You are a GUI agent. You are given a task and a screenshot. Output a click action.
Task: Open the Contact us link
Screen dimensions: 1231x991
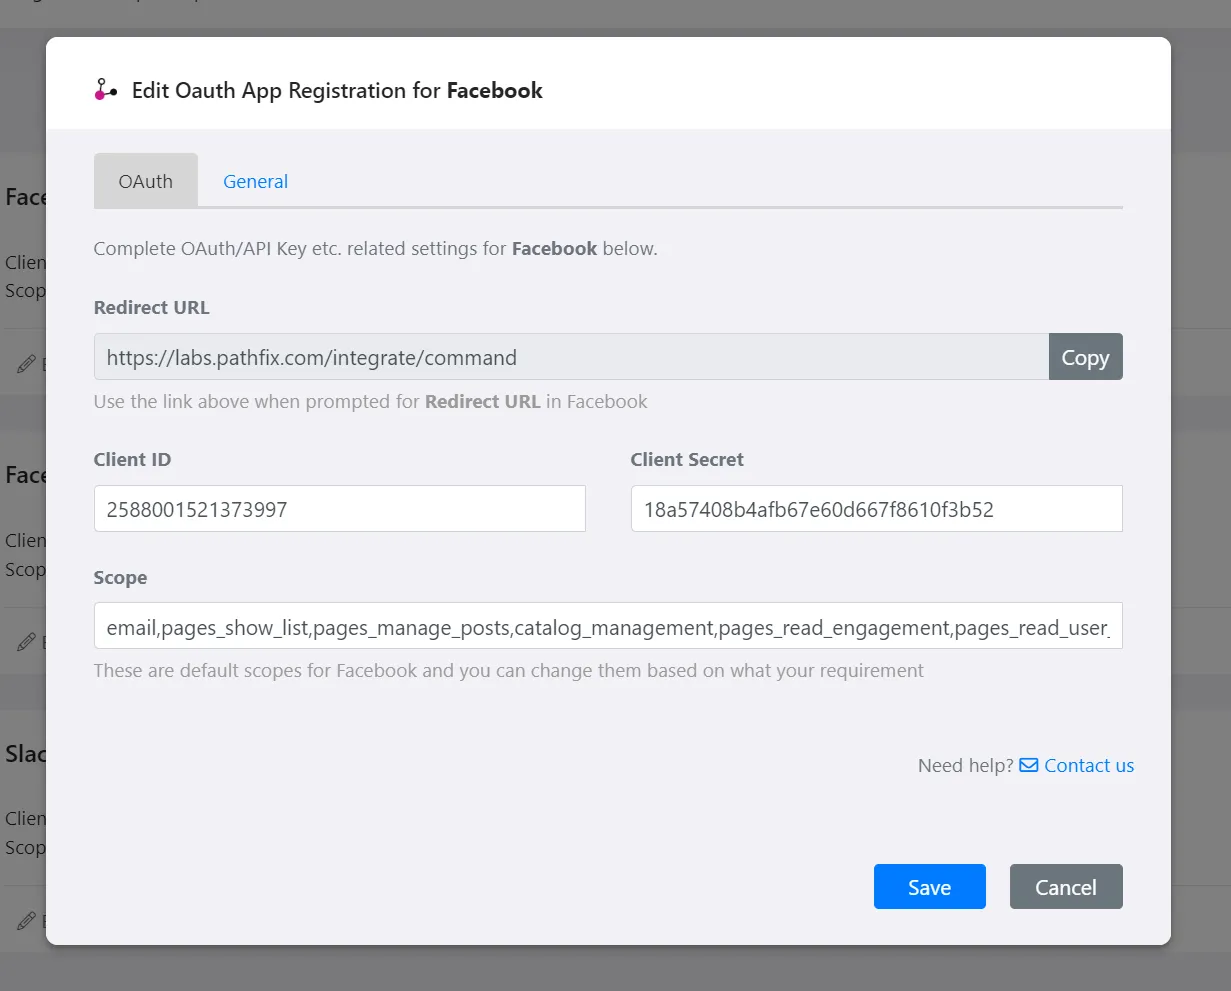1089,765
